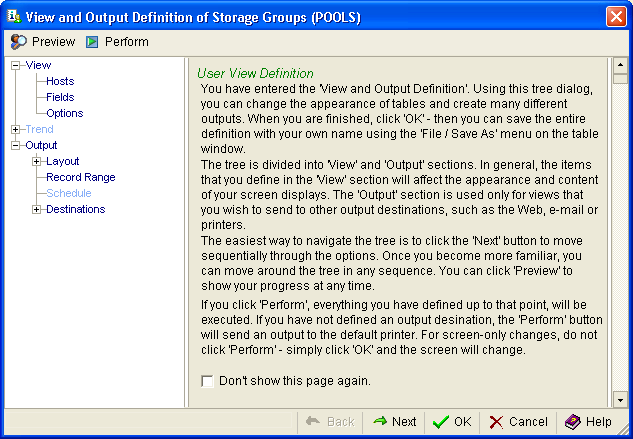Viewport: 633px width, 439px height.
Task: Select the Output tree item
Action: point(41,145)
